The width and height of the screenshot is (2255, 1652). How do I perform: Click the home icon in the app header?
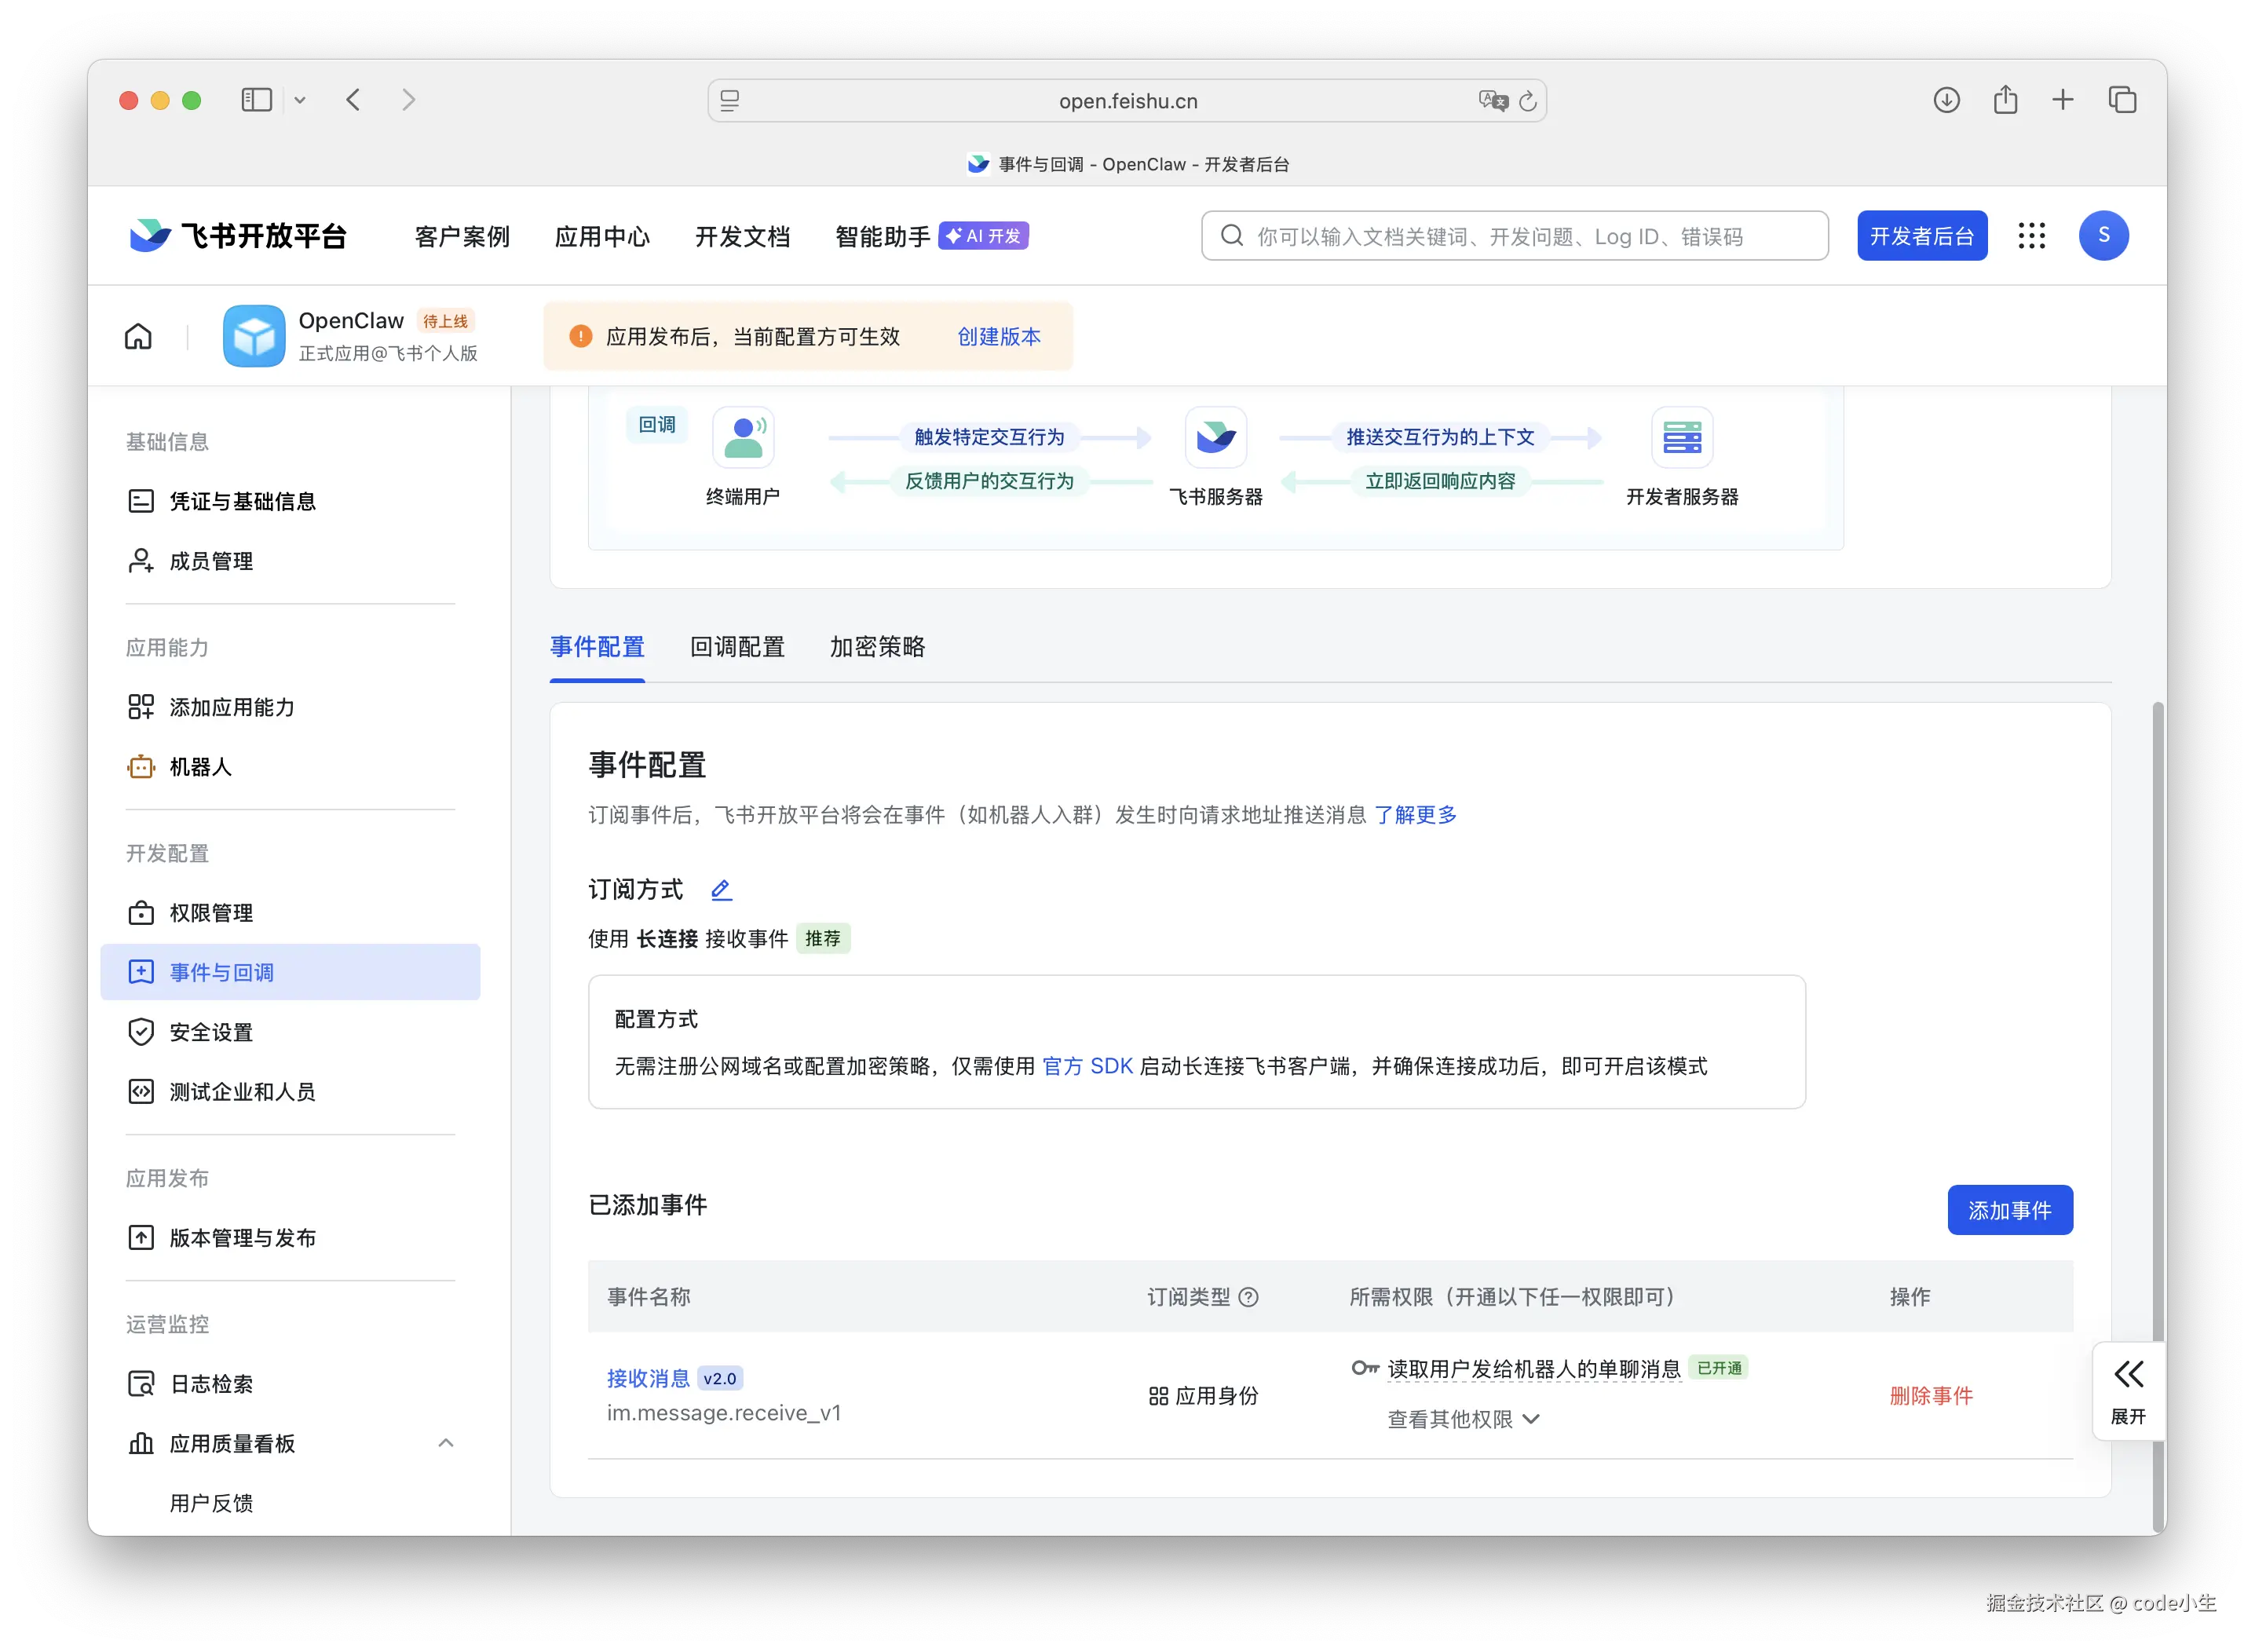click(x=138, y=336)
